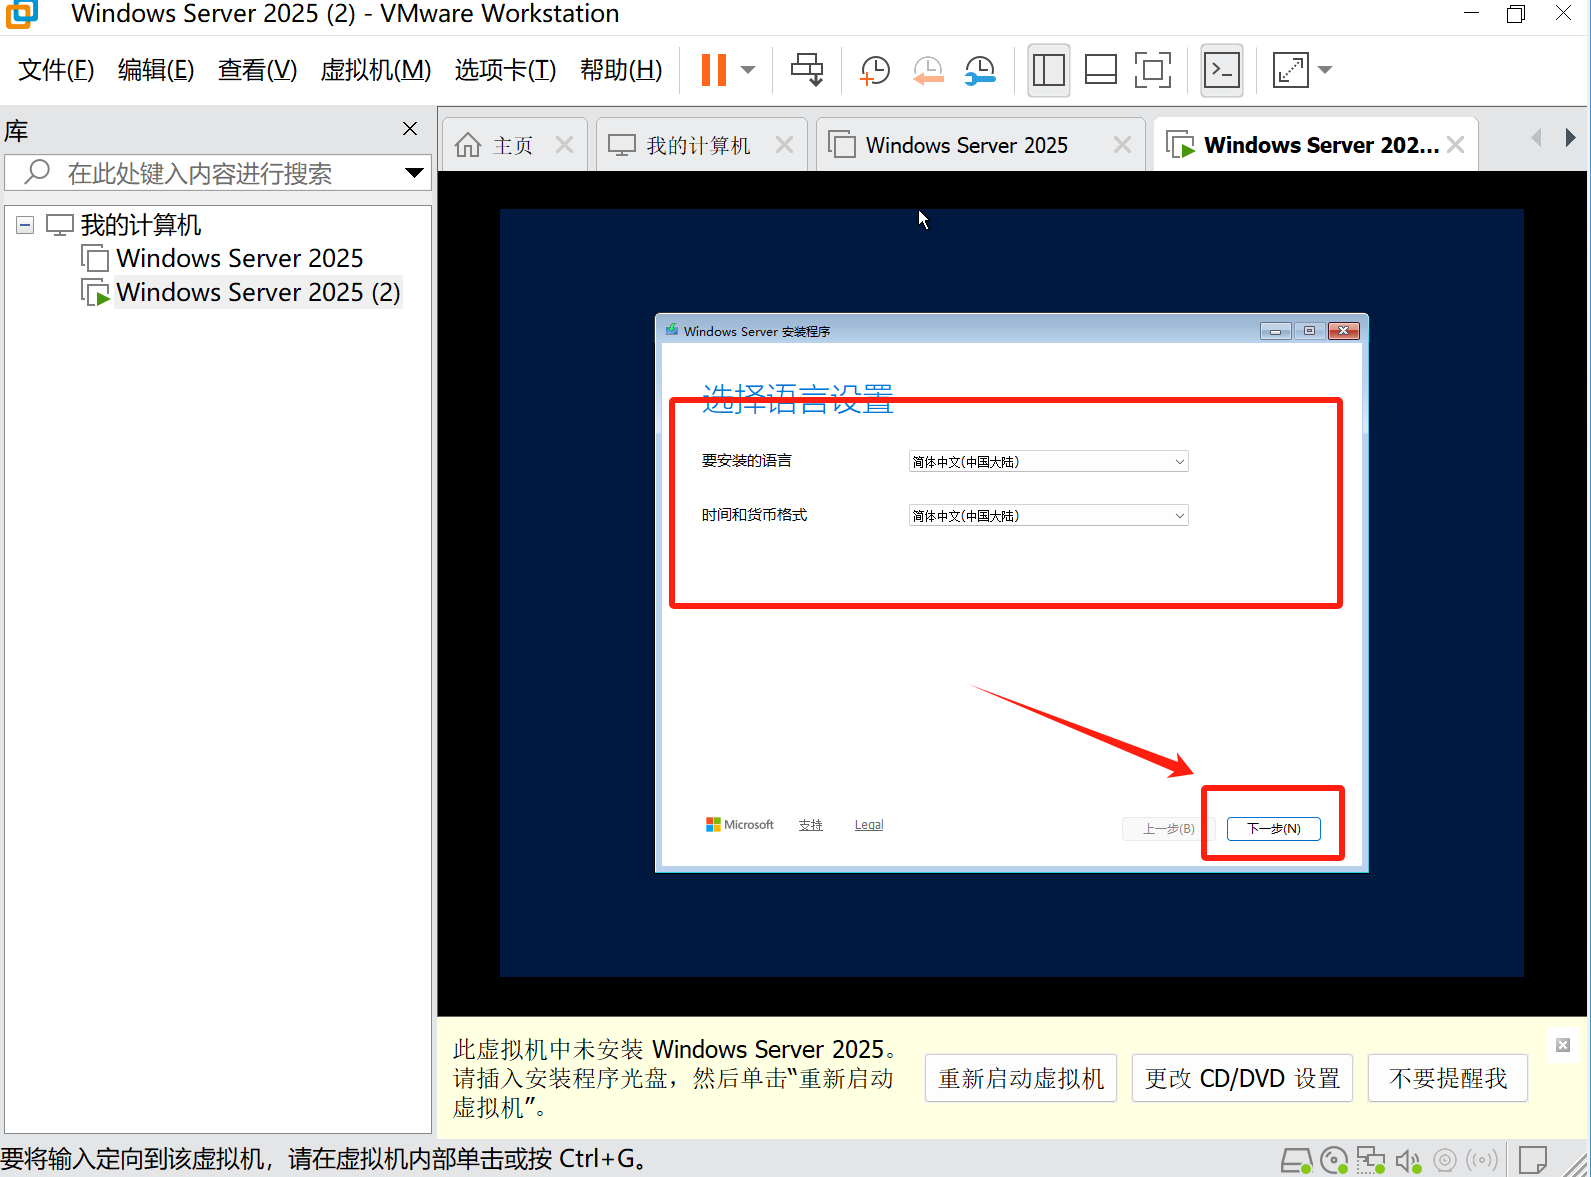Select Windows Server 2025 in library tree
This screenshot has width=1591, height=1177.
(x=240, y=258)
